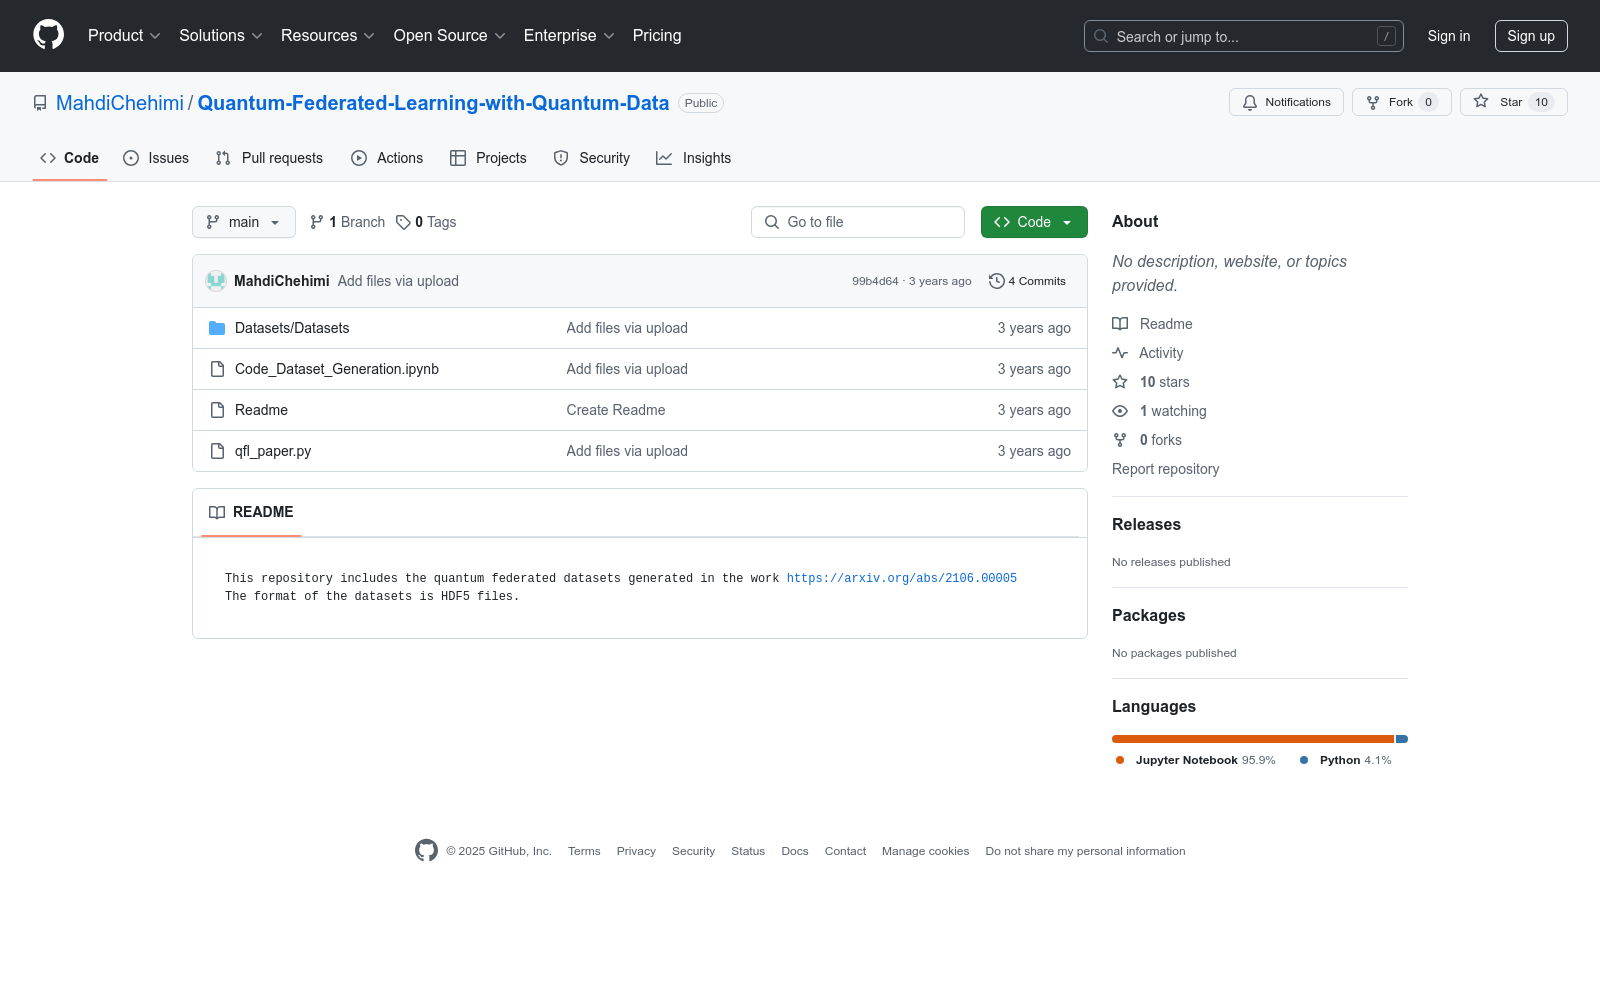1600x1000 pixels.
Task: Click the book icon in About sidebar
Action: click(x=1120, y=324)
